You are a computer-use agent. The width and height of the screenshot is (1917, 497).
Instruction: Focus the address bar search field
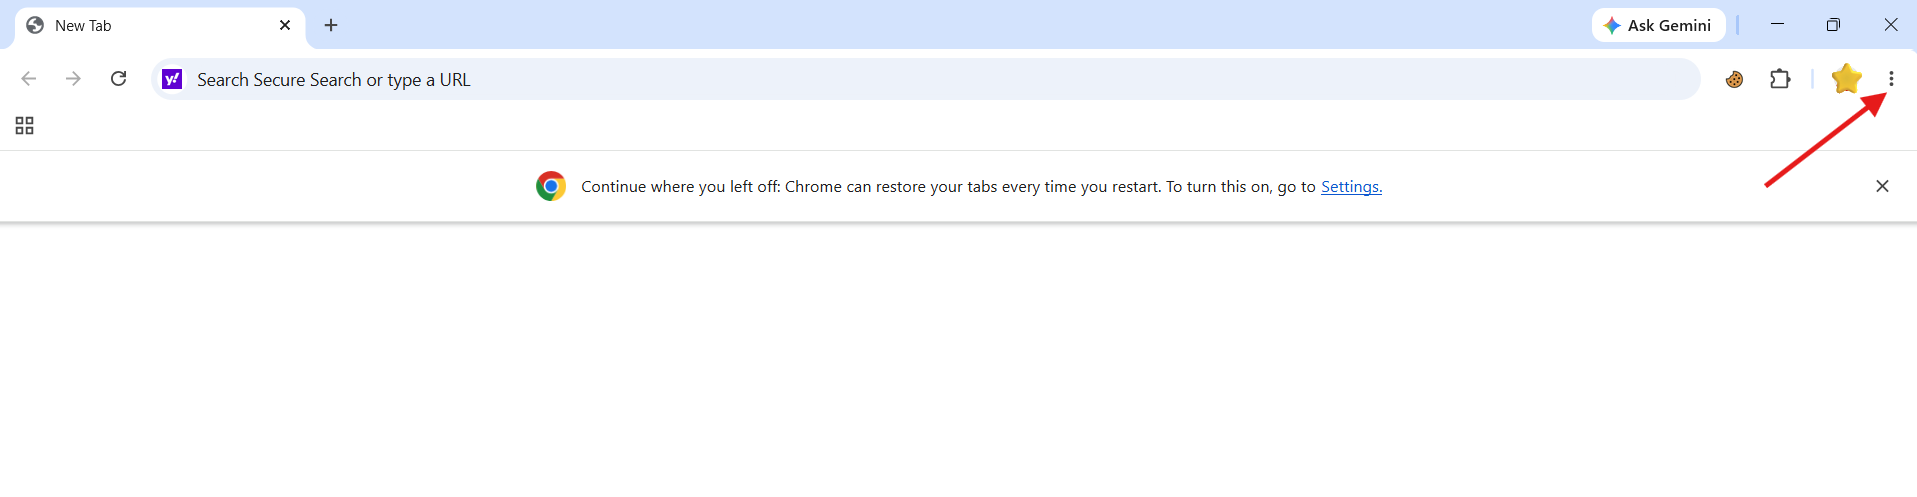coord(925,79)
